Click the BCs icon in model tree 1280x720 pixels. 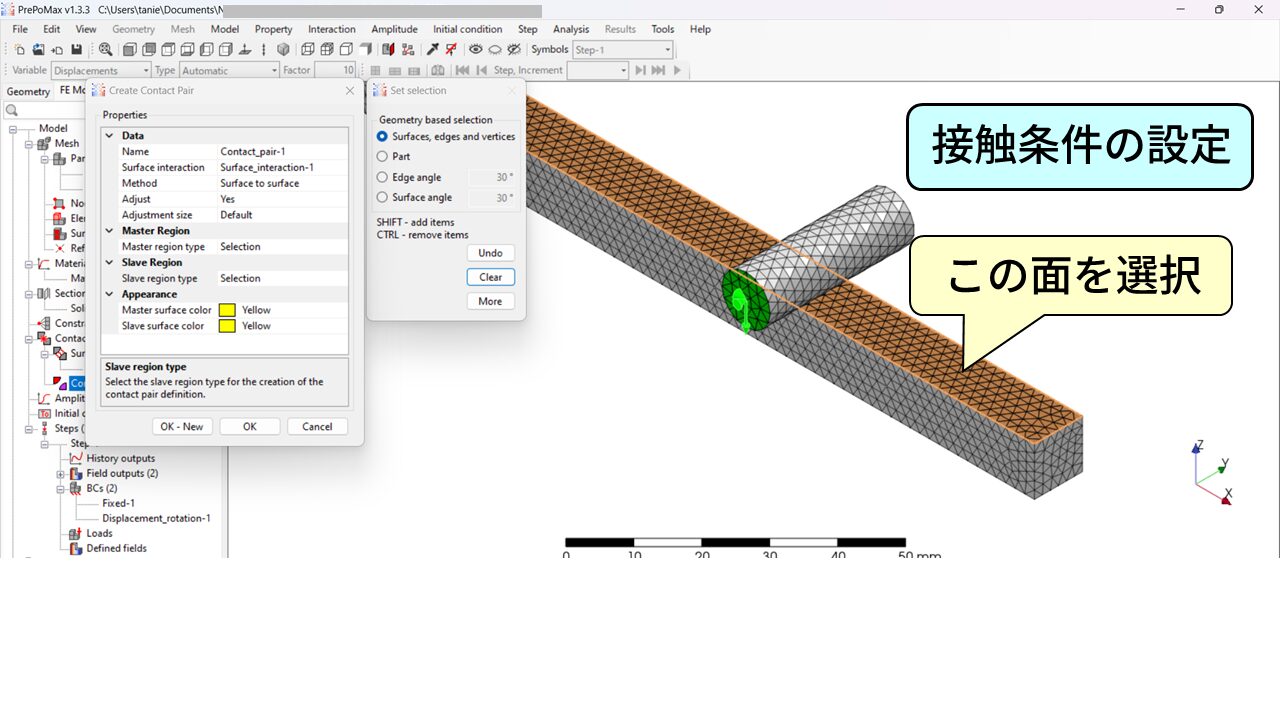pos(77,489)
